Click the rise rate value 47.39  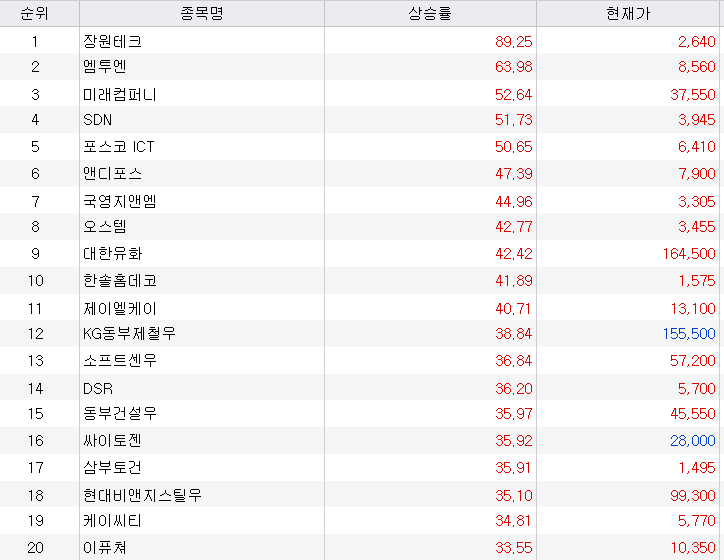click(x=513, y=174)
